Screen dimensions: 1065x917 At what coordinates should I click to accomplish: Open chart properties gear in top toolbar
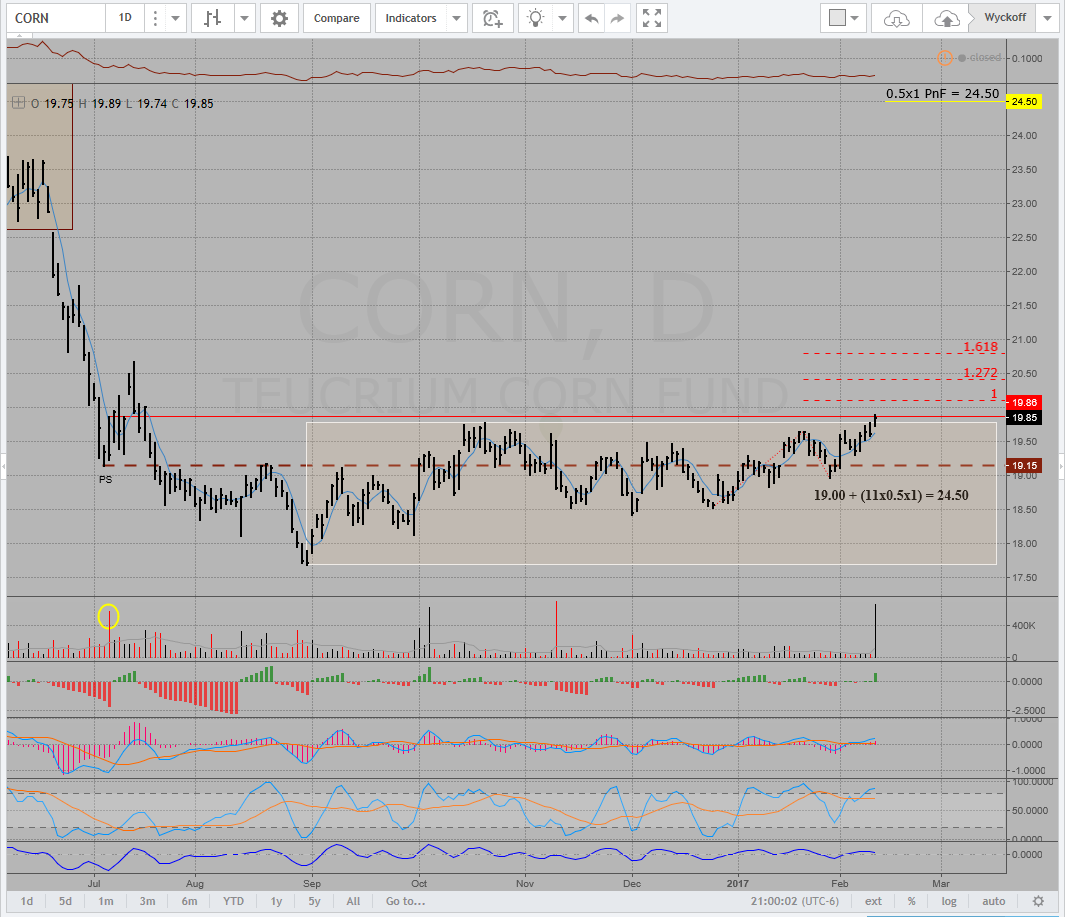point(279,18)
